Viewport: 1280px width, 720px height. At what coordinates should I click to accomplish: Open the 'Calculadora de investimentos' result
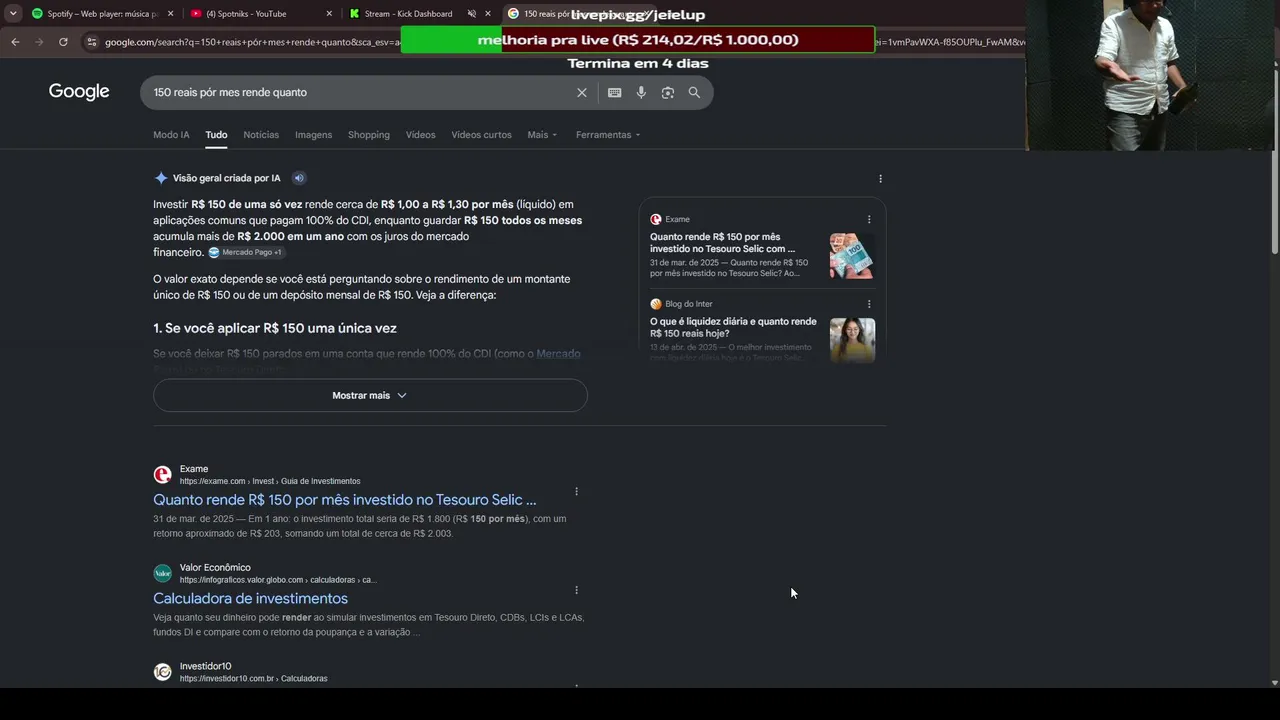tap(250, 598)
